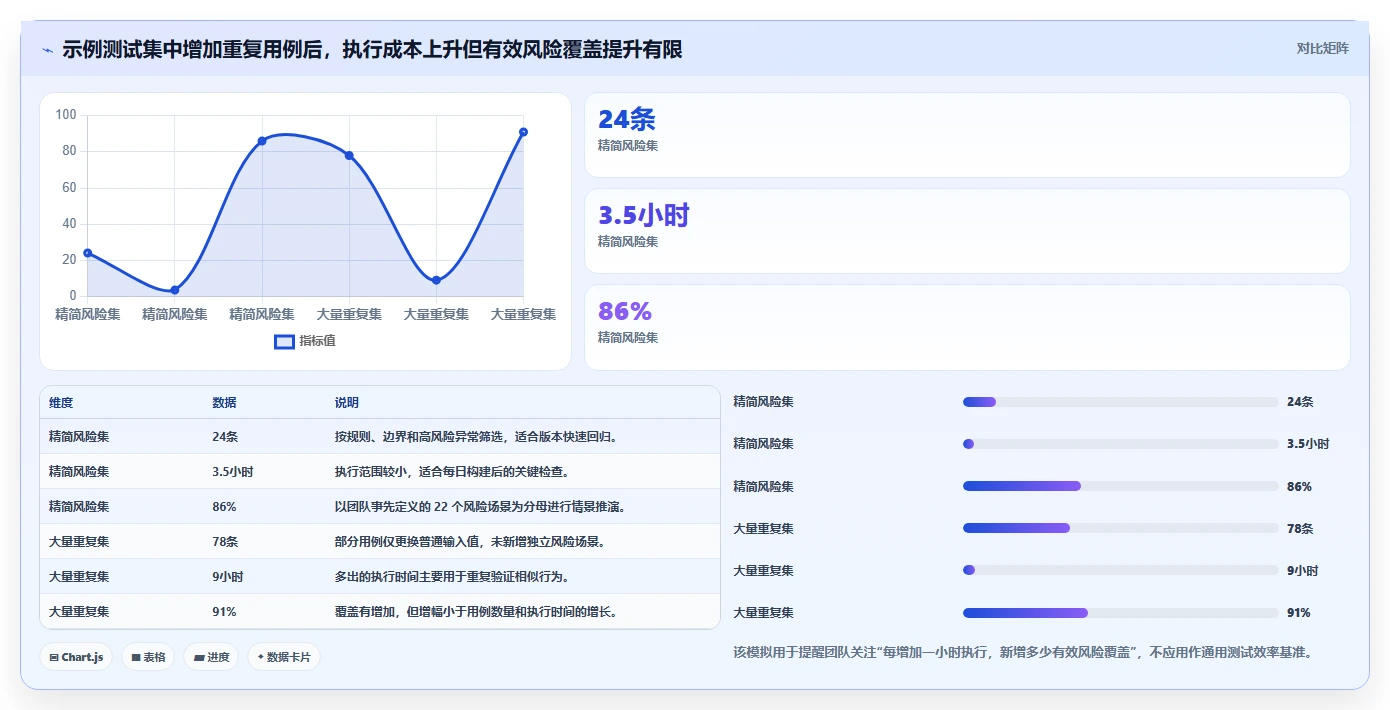Viewport: 1390px width, 710px height.
Task: Select the chart data point at value 24
Action: 88,253
